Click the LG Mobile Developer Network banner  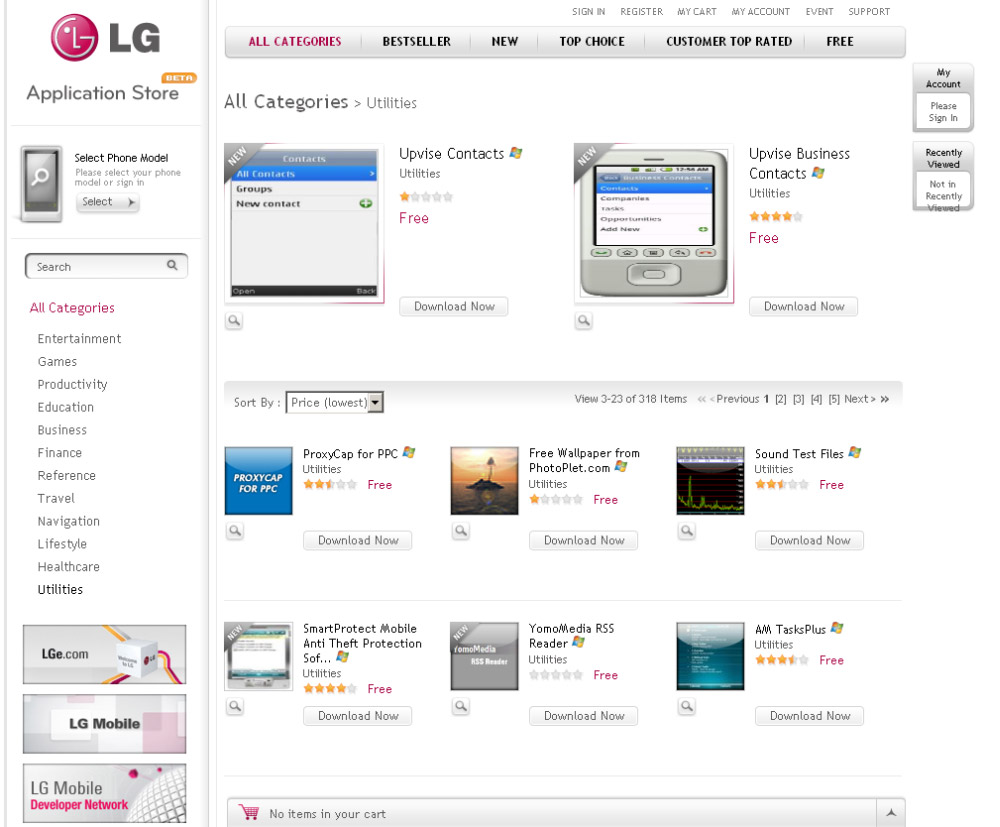click(x=105, y=793)
